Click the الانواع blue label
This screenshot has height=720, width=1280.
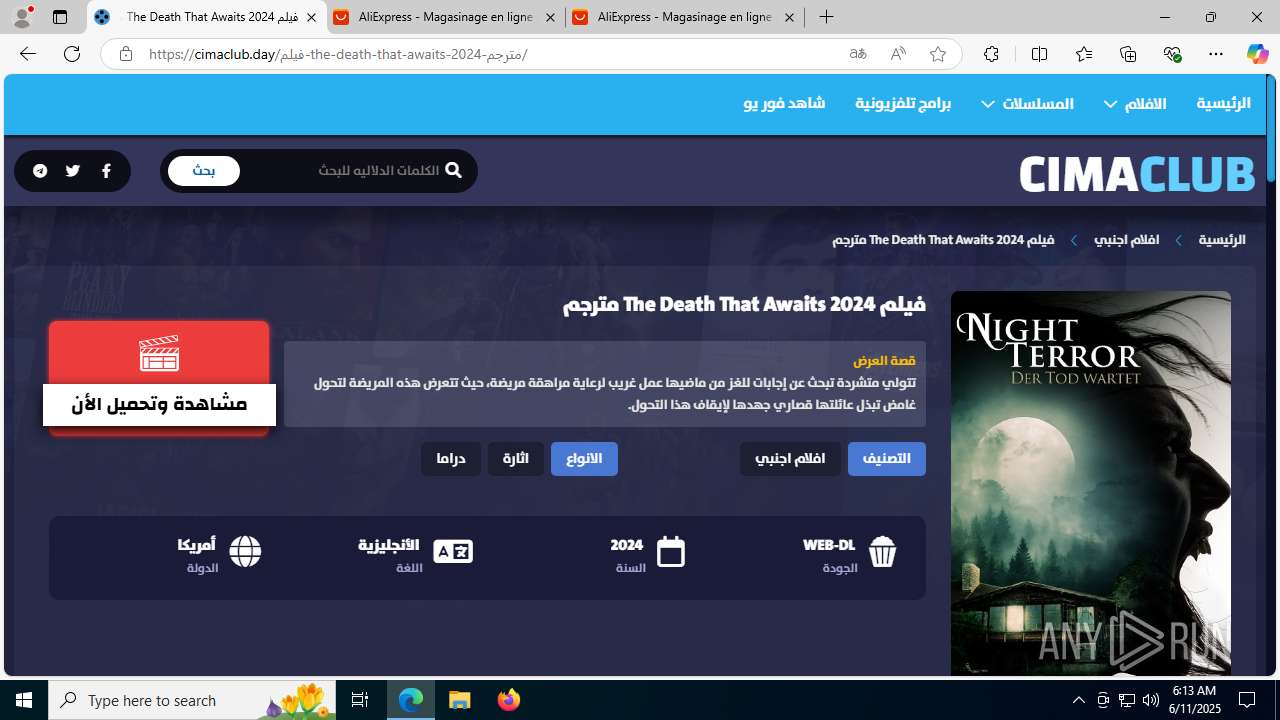pos(584,459)
